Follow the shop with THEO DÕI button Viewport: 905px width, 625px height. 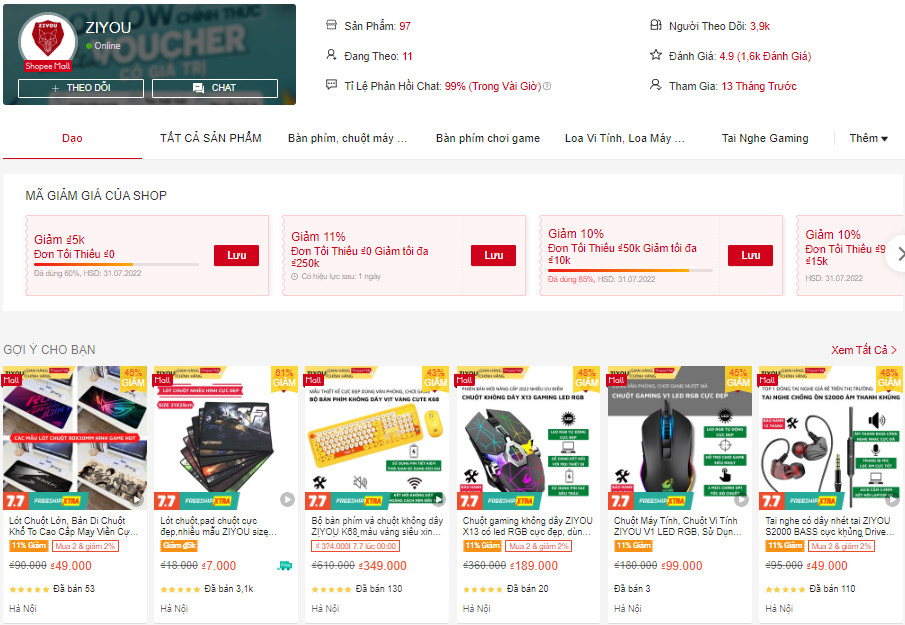(x=81, y=88)
